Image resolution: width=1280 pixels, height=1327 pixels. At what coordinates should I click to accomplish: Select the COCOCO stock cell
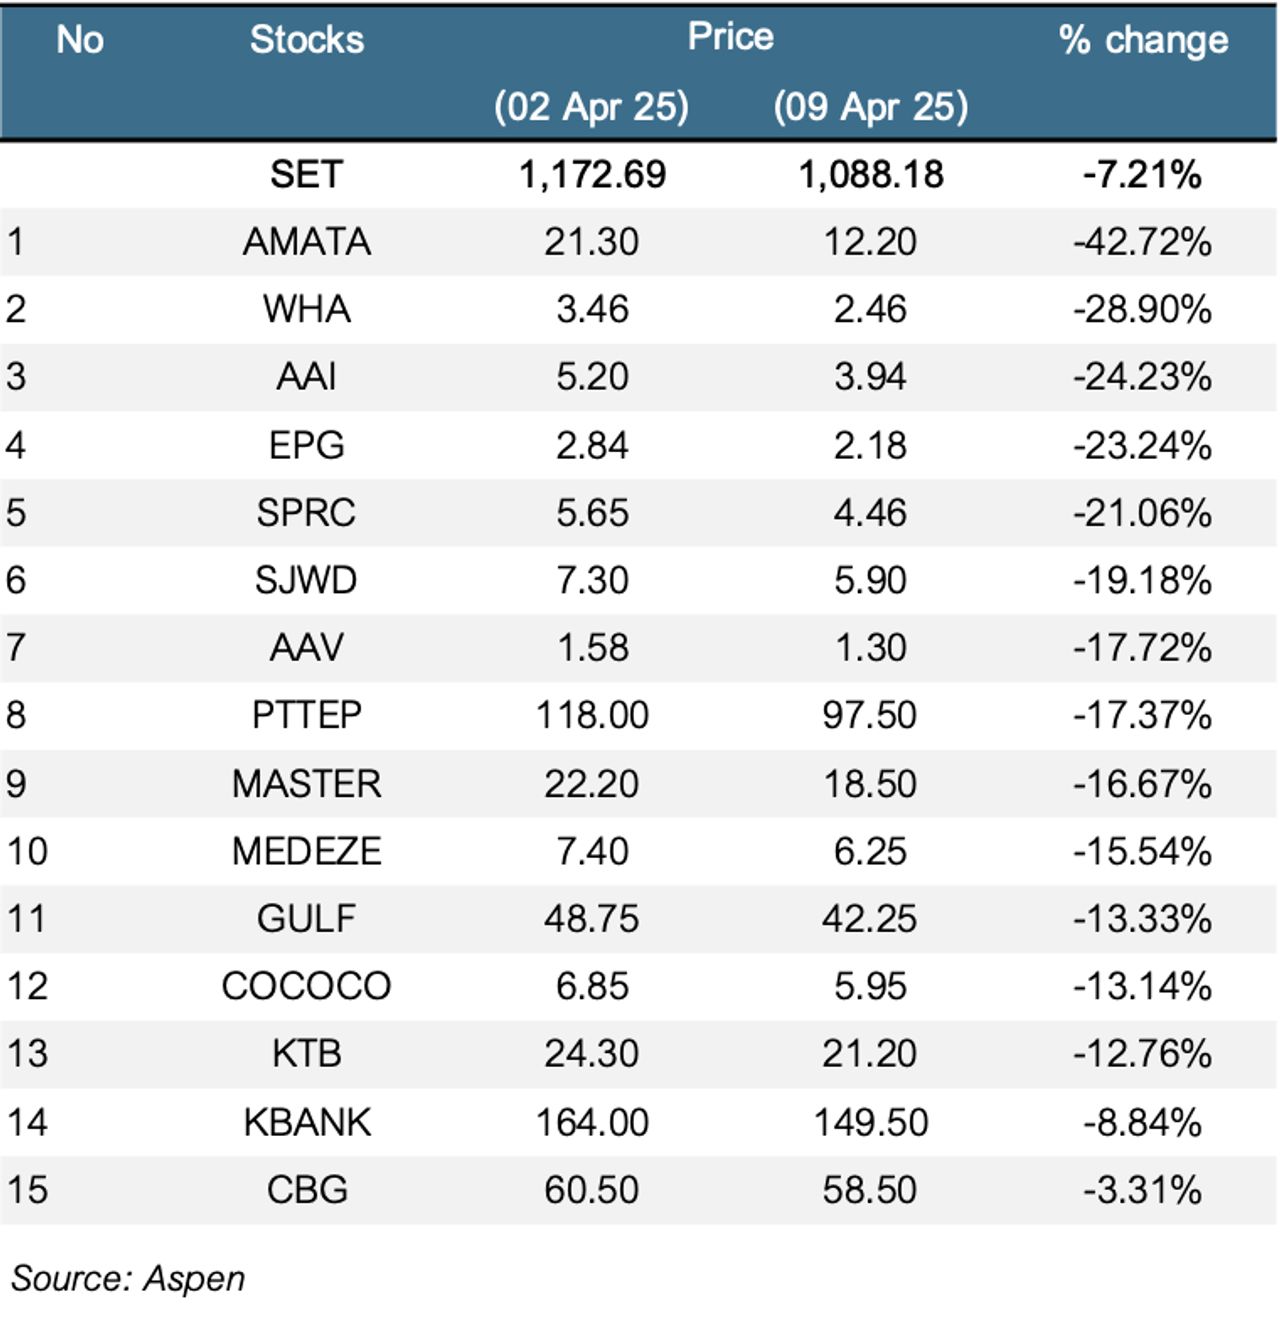[306, 986]
